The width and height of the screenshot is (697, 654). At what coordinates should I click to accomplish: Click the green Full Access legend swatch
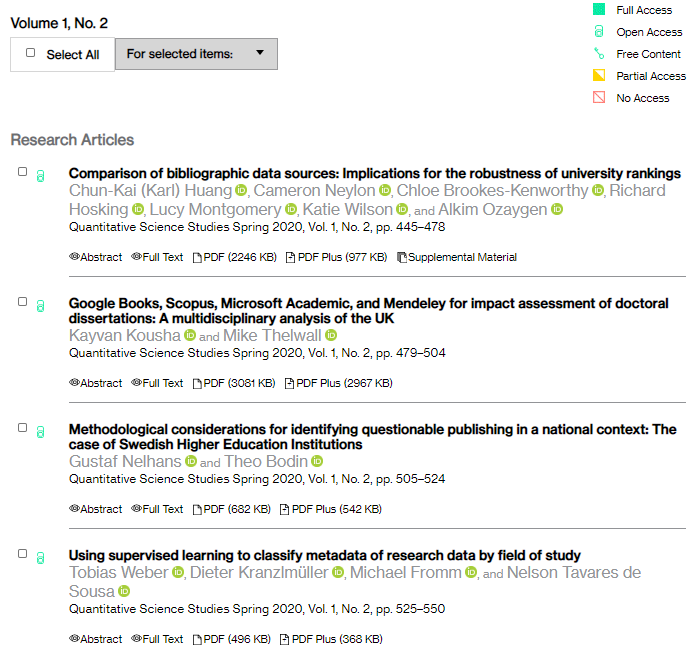point(599,9)
